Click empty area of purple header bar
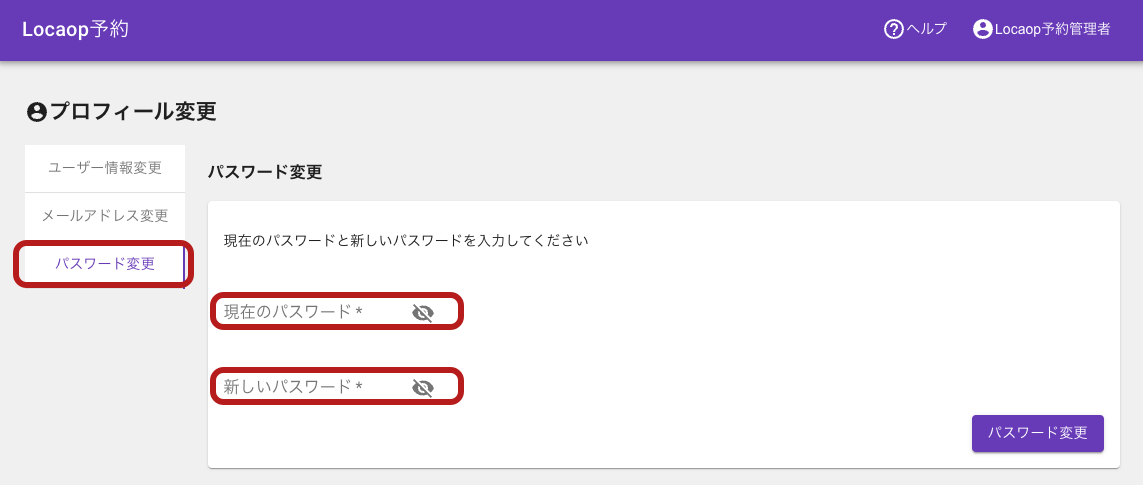The image size is (1143, 485). 510,29
